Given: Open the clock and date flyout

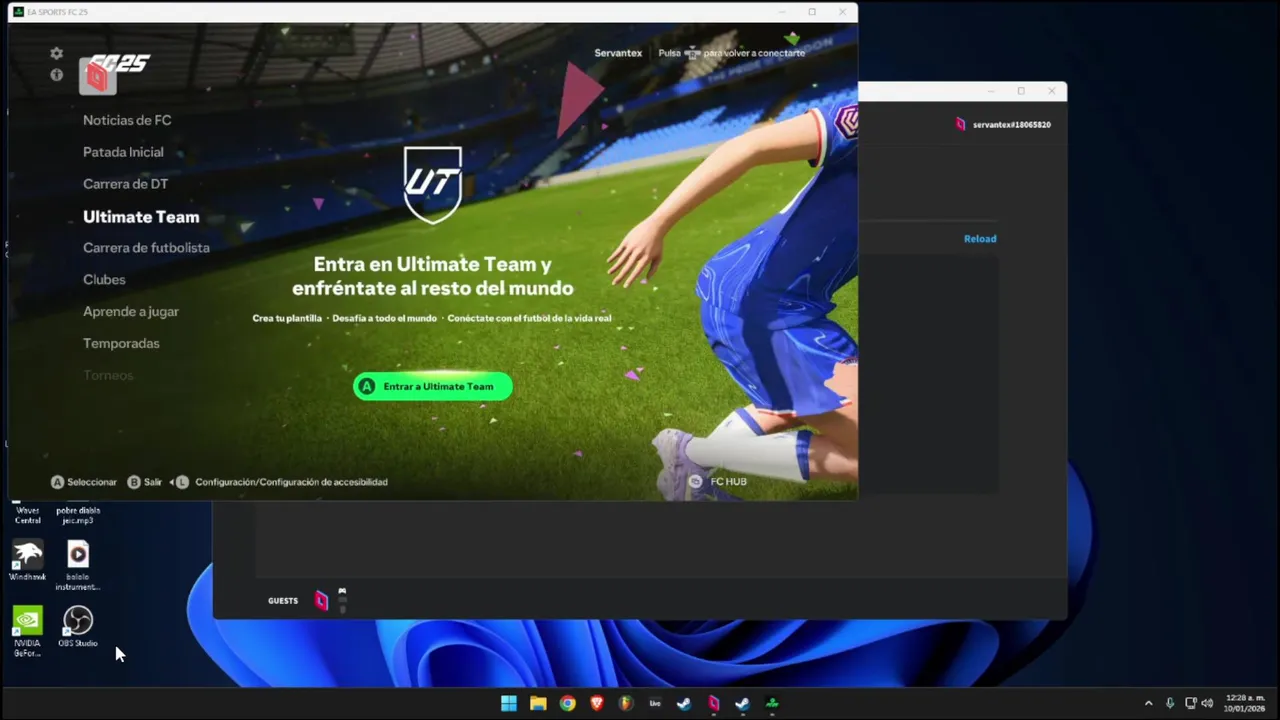Looking at the screenshot, I should 1245,703.
